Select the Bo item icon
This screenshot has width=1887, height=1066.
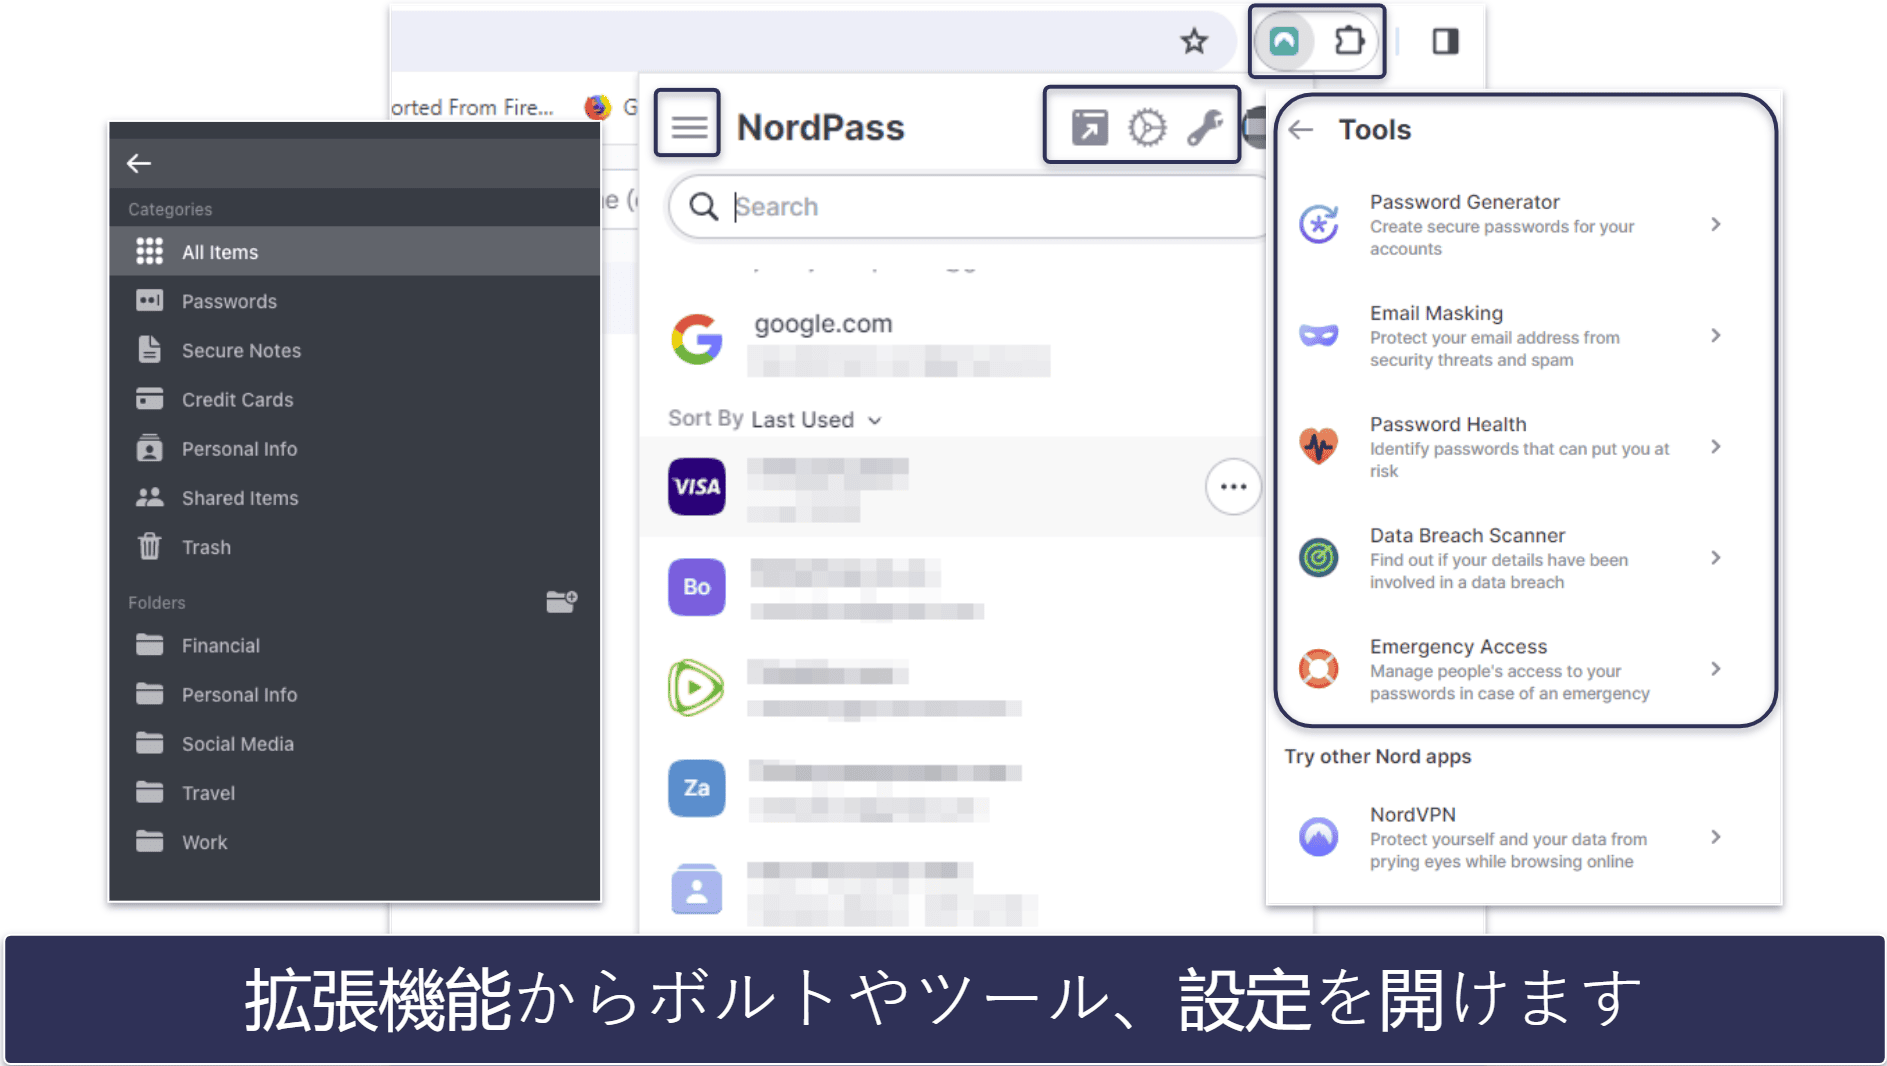pos(697,587)
